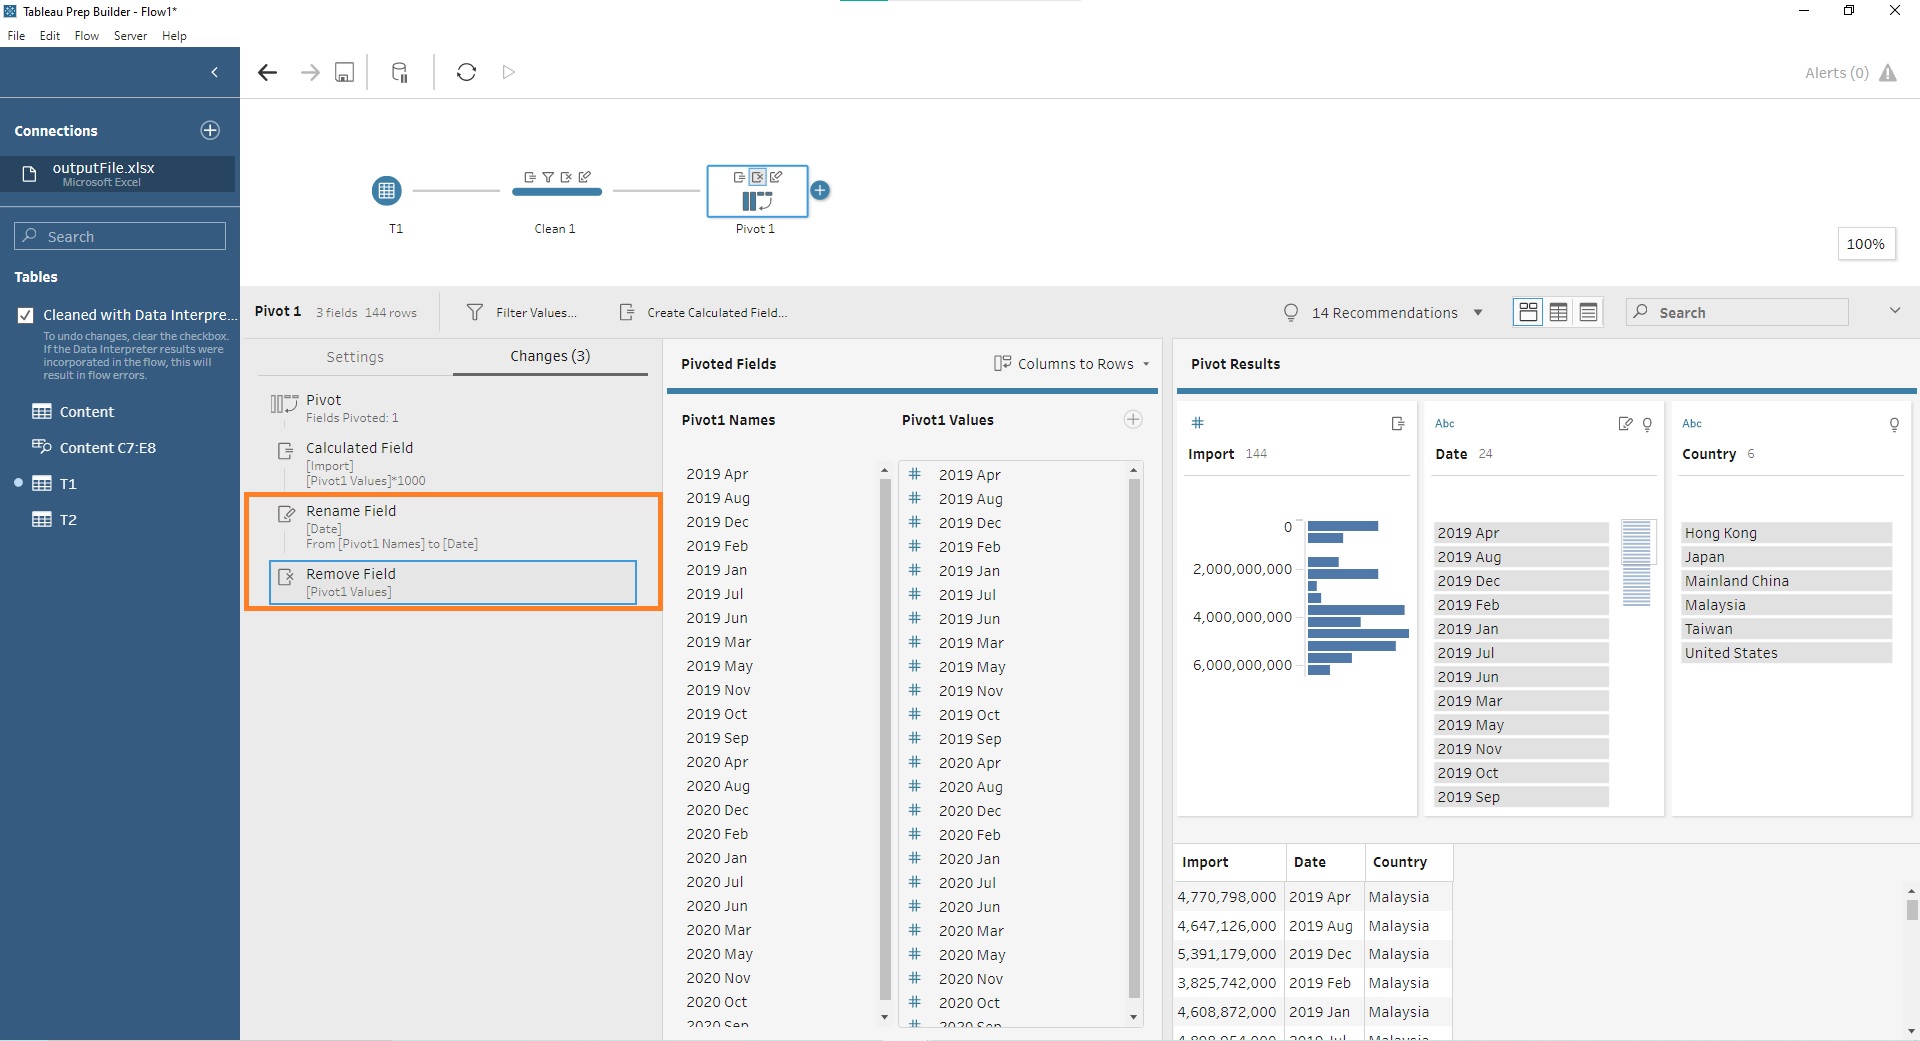Open the Flow menu
The image size is (1920, 1041).
(x=87, y=36)
